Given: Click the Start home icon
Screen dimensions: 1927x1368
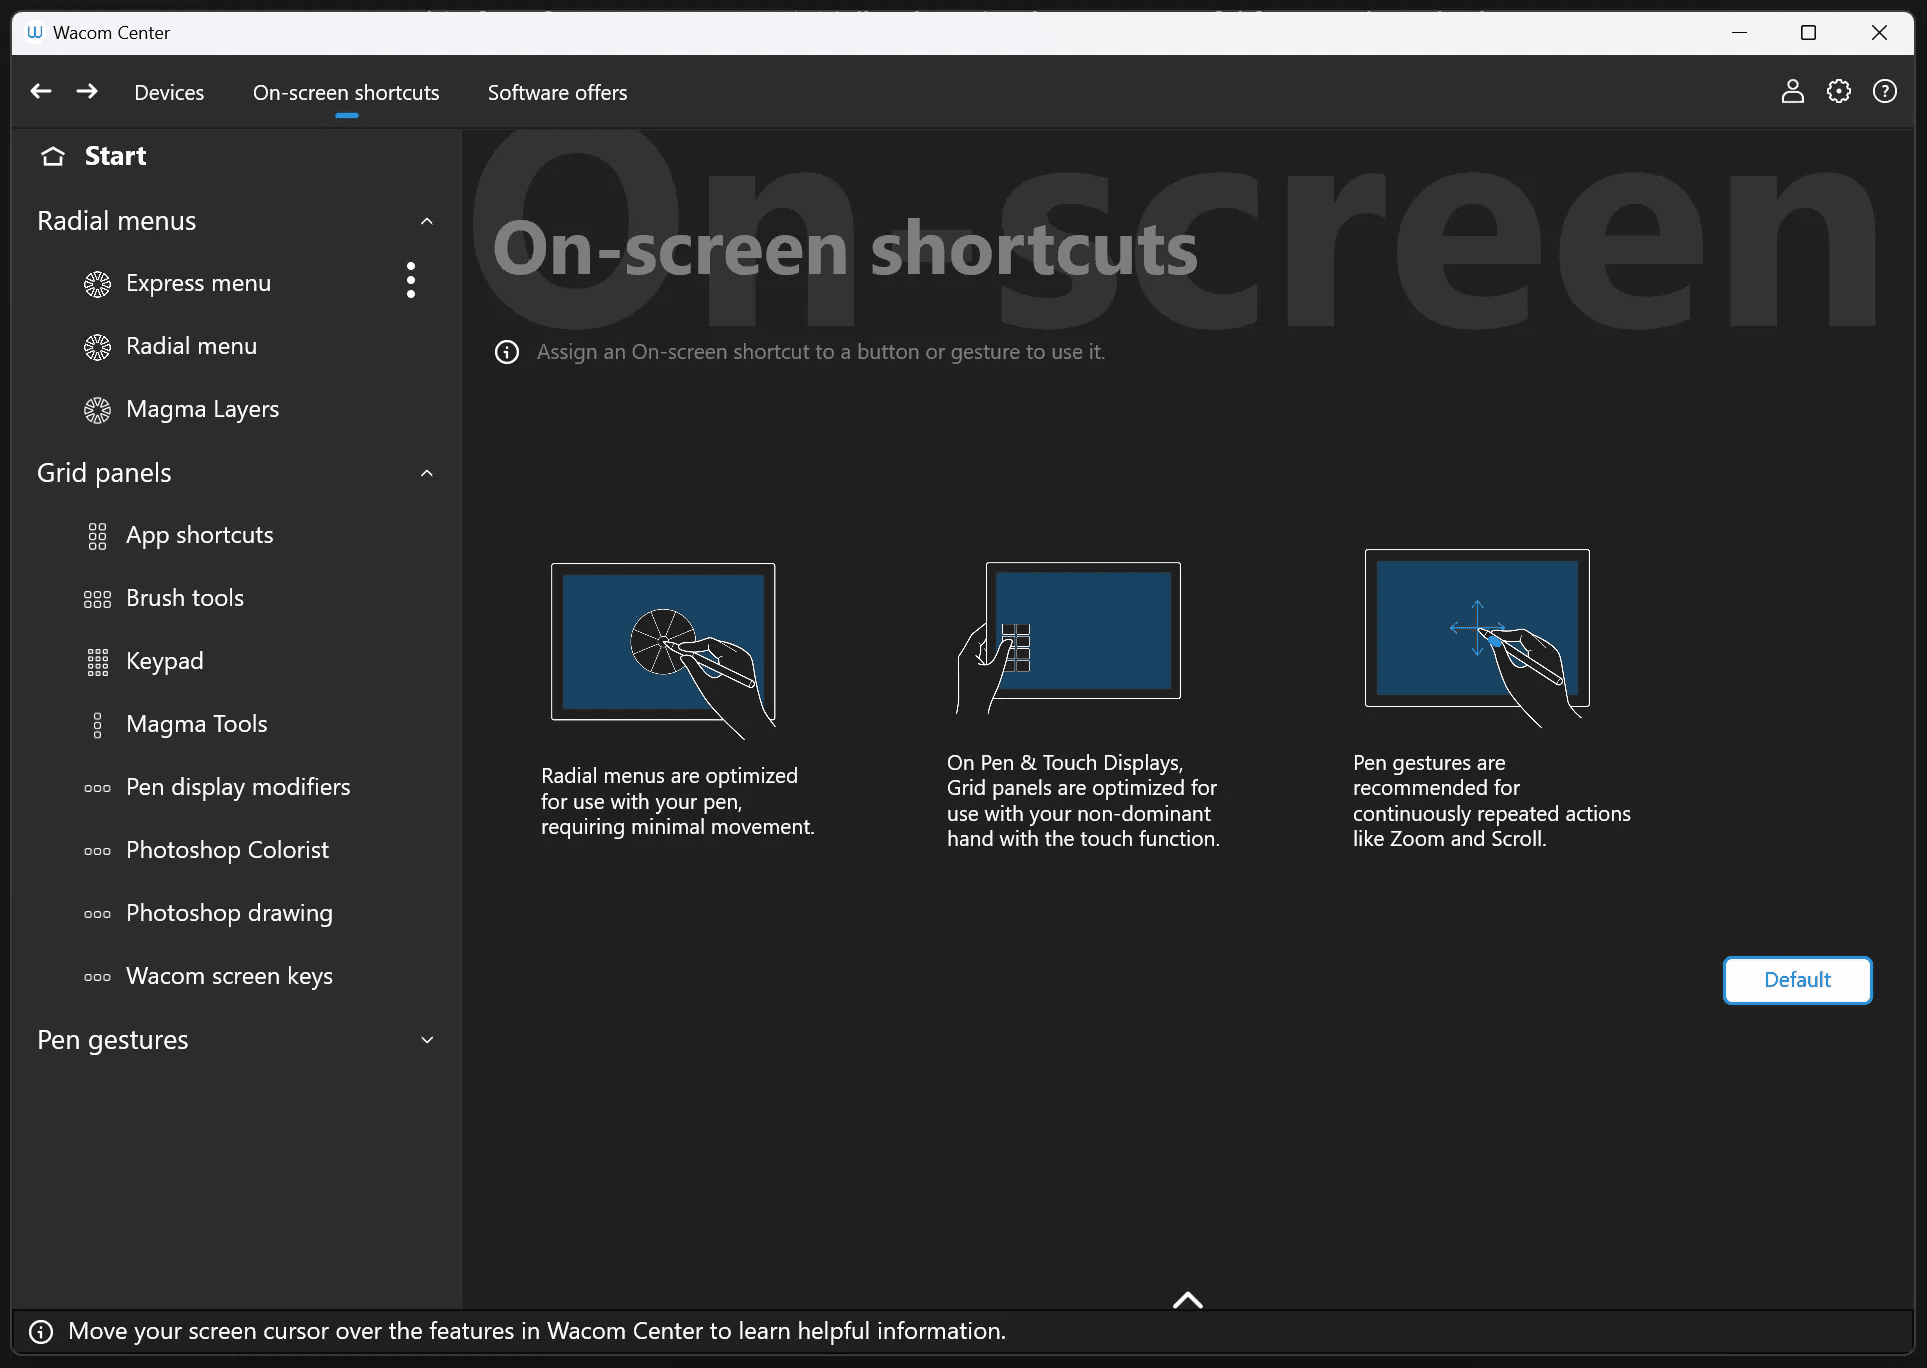Looking at the screenshot, I should point(53,156).
